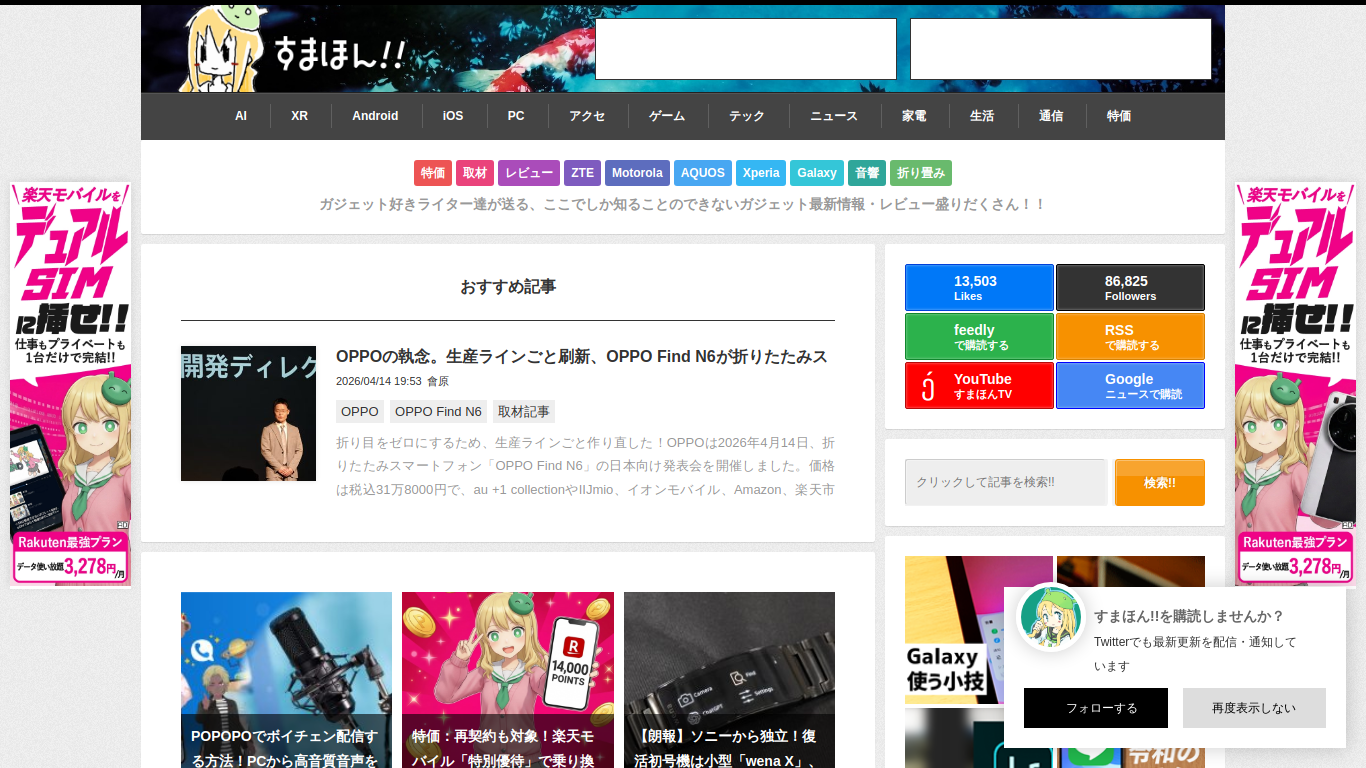Click the author name 倉原
This screenshot has height=768, width=1366.
click(438, 381)
